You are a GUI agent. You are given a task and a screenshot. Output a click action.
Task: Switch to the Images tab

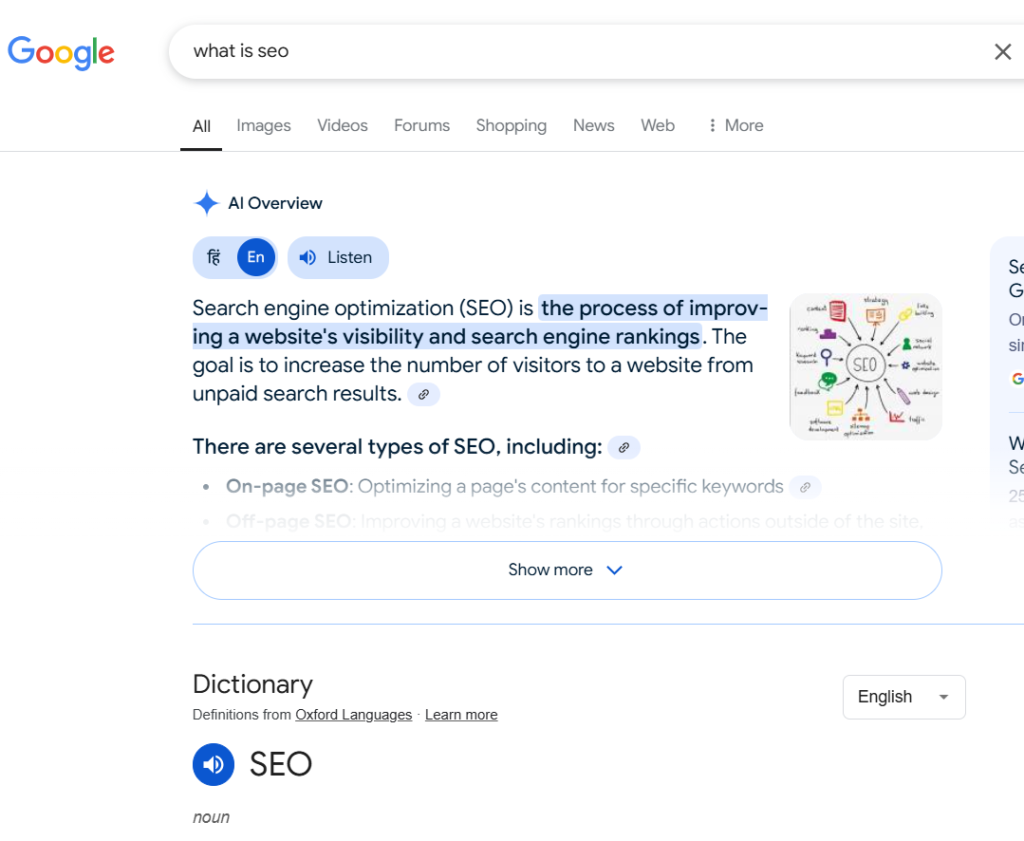263,125
